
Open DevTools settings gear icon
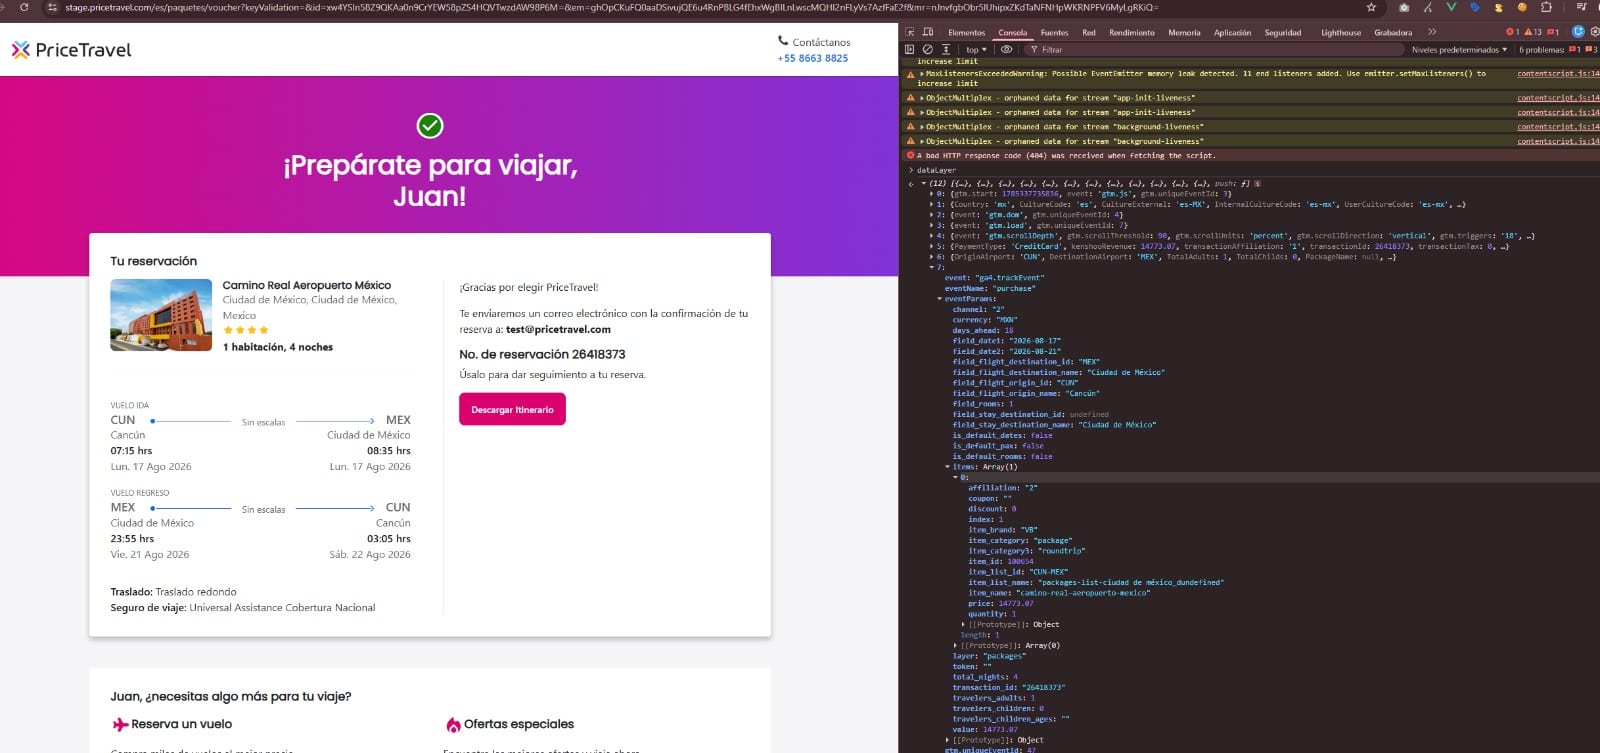(1595, 32)
